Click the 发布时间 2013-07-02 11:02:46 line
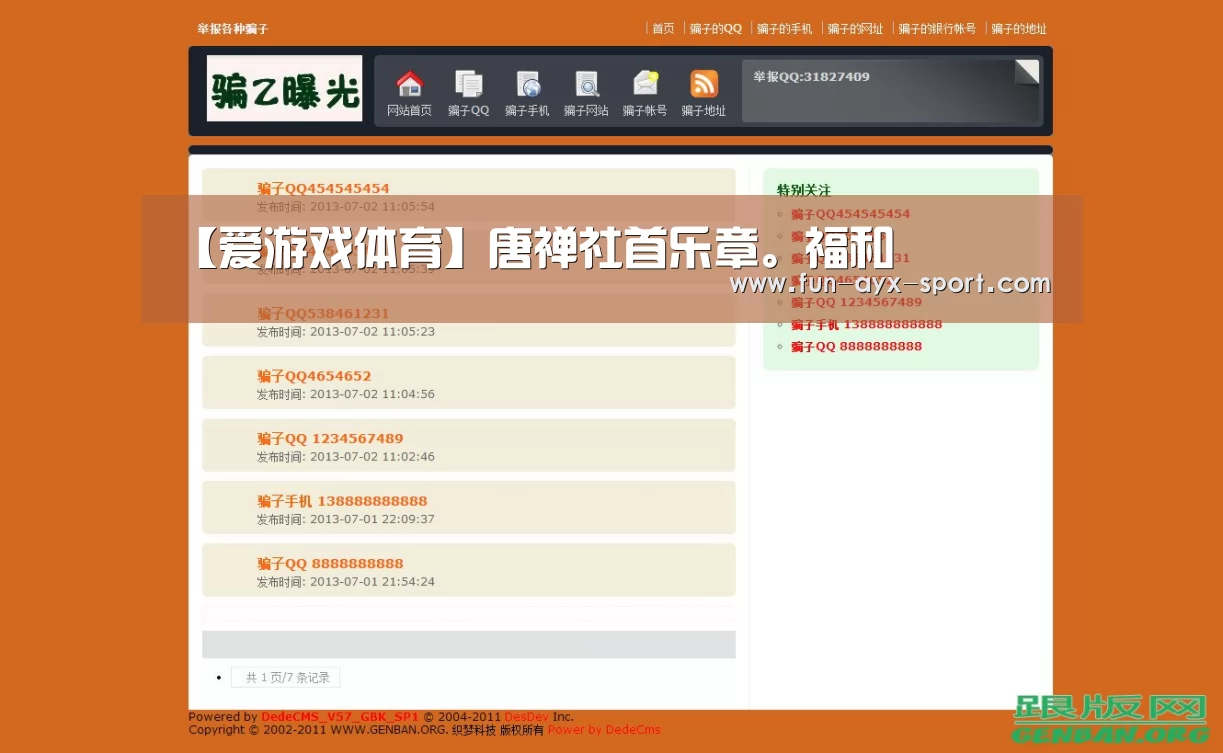Image resolution: width=1223 pixels, height=753 pixels. point(346,457)
